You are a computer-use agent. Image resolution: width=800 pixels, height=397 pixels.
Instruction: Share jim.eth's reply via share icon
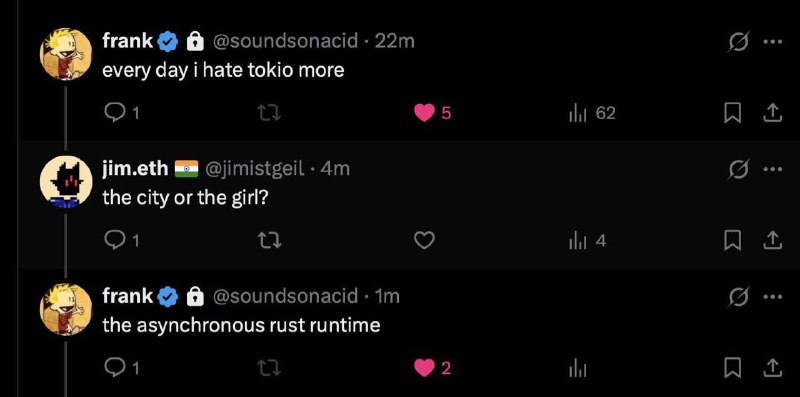(772, 240)
